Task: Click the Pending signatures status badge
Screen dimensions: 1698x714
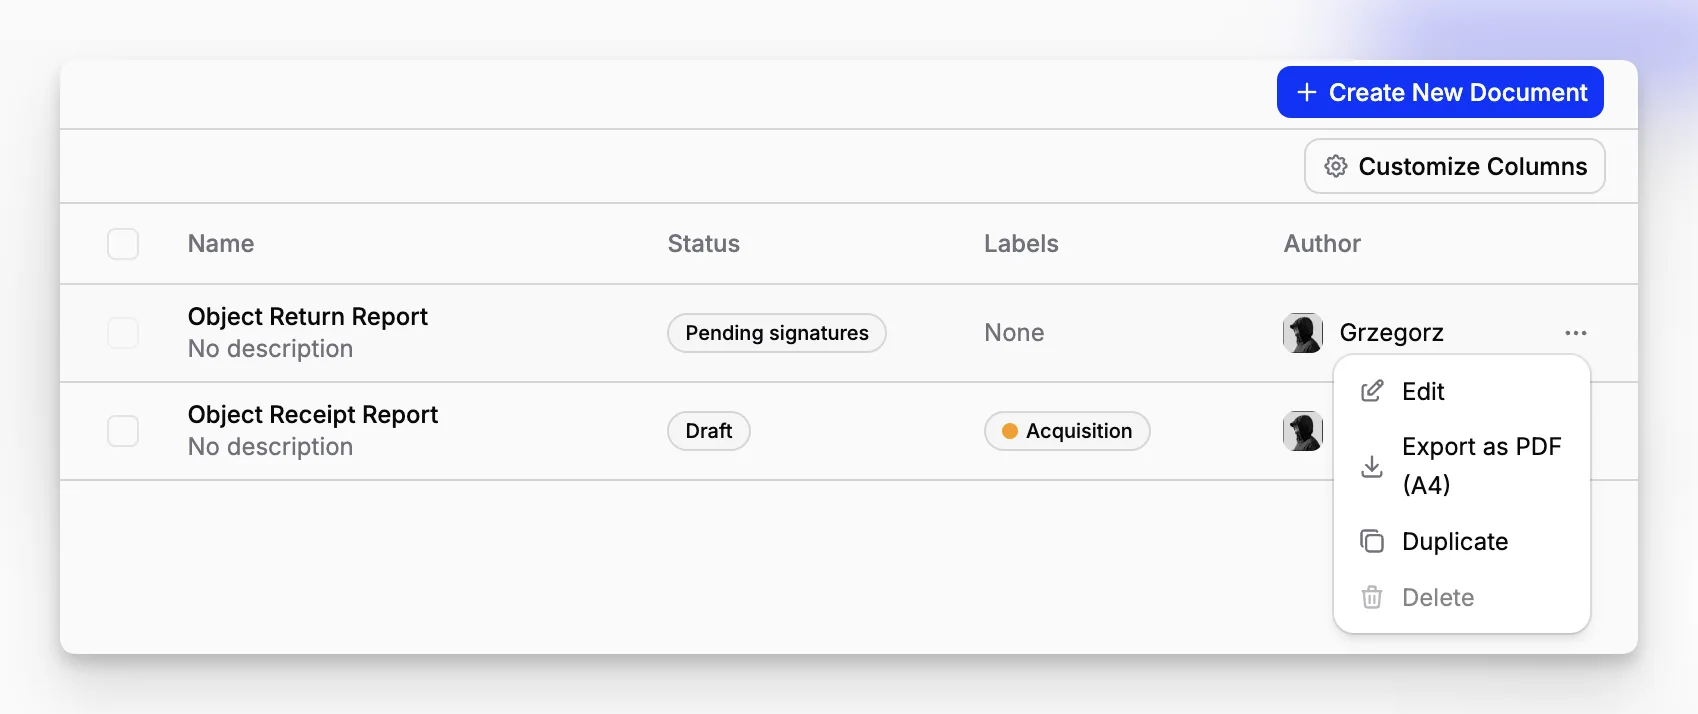Action: (777, 333)
